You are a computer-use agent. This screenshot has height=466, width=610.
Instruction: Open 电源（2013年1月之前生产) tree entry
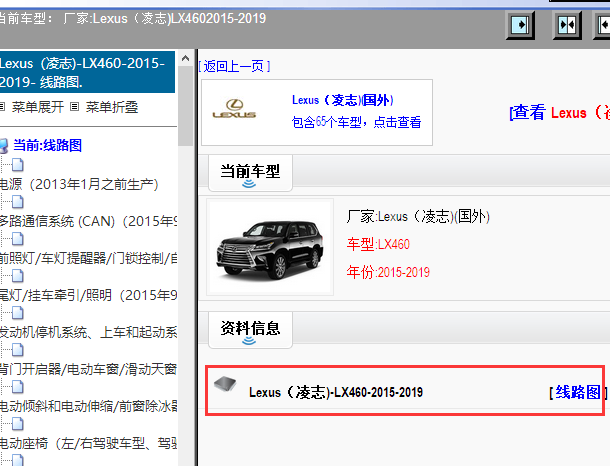click(79, 184)
